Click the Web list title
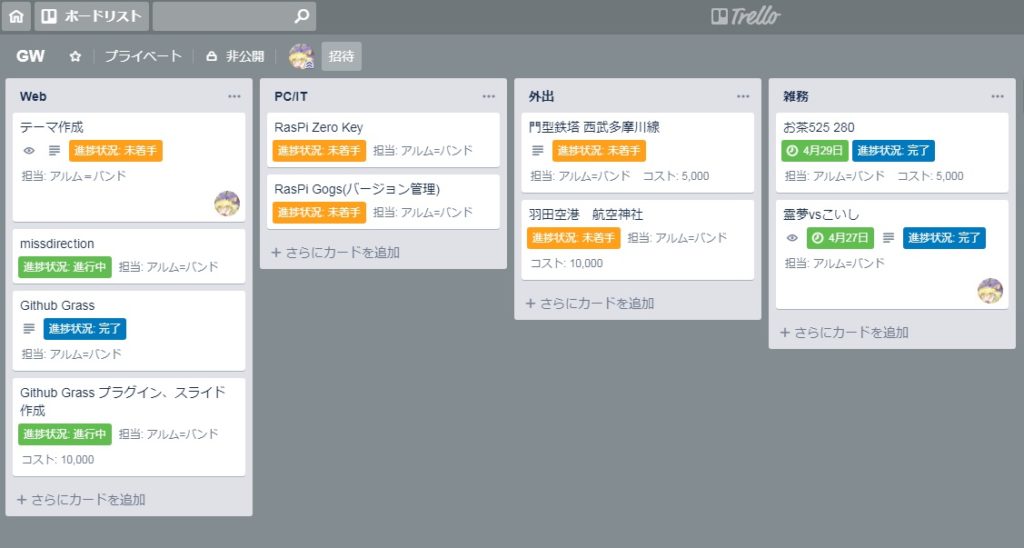This screenshot has width=1024, height=548. click(x=33, y=97)
